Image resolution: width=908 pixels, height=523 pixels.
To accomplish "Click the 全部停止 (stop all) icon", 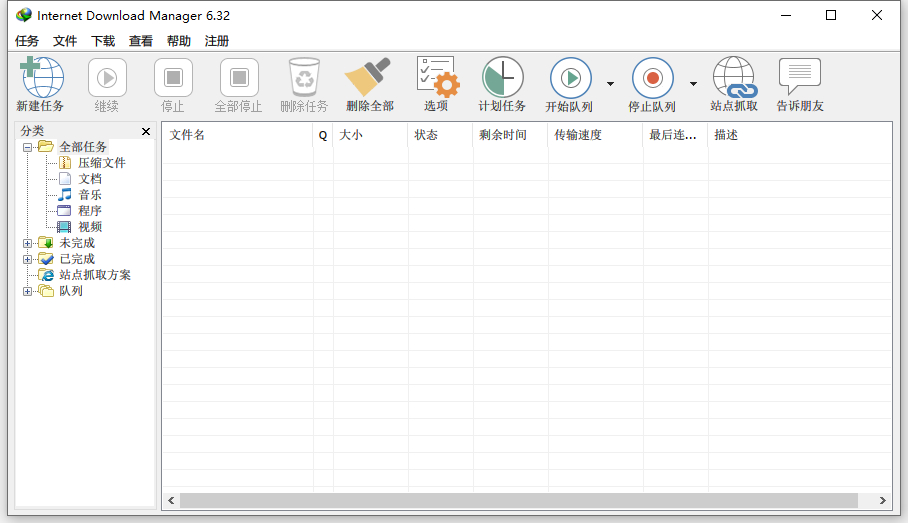I will point(239,77).
